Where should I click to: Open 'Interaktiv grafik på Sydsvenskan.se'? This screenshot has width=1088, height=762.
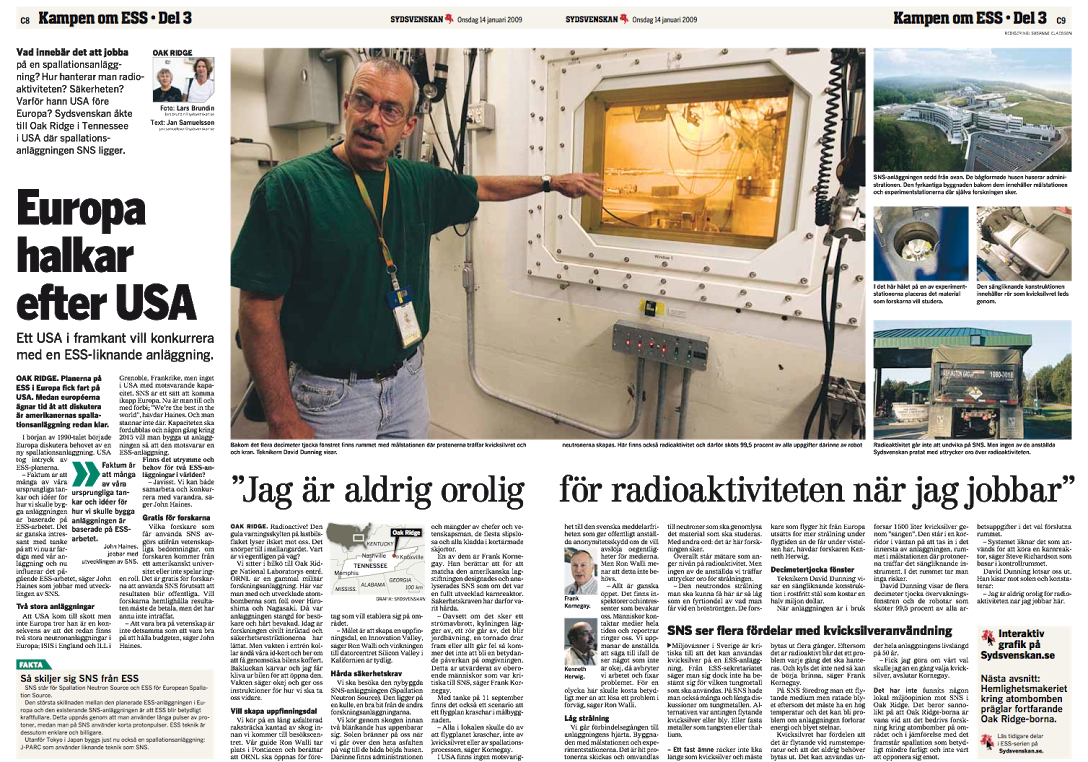point(1026,644)
